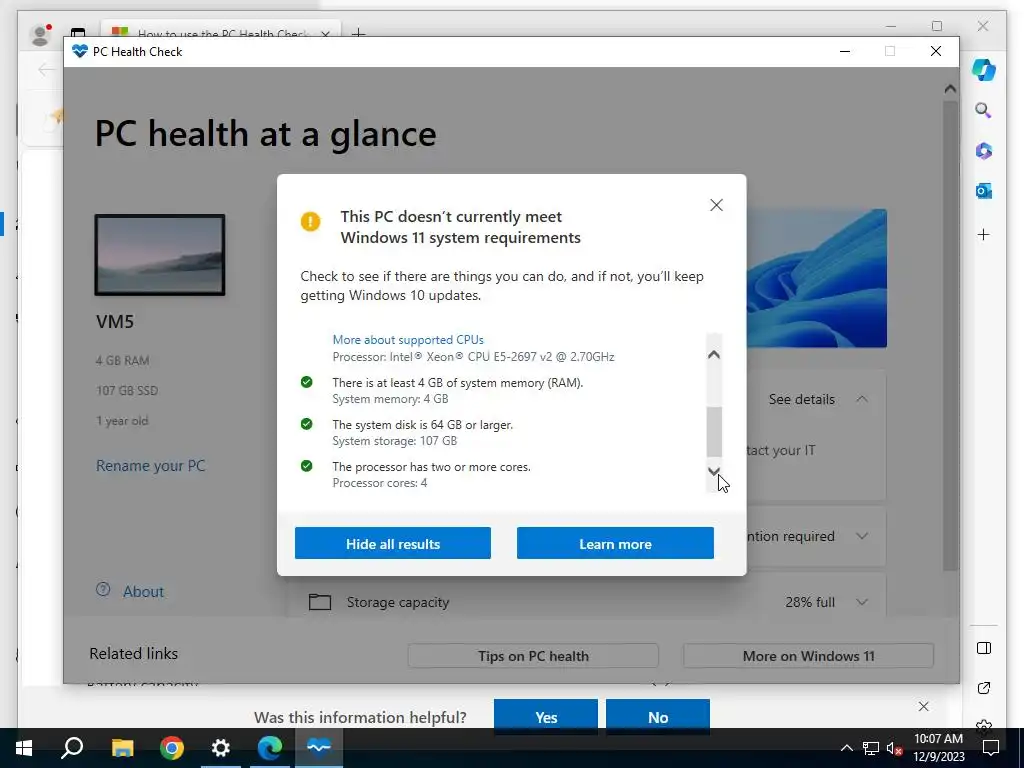This screenshot has width=1024, height=768.
Task: Open Copilot icon in Edge sidebar
Action: [984, 70]
